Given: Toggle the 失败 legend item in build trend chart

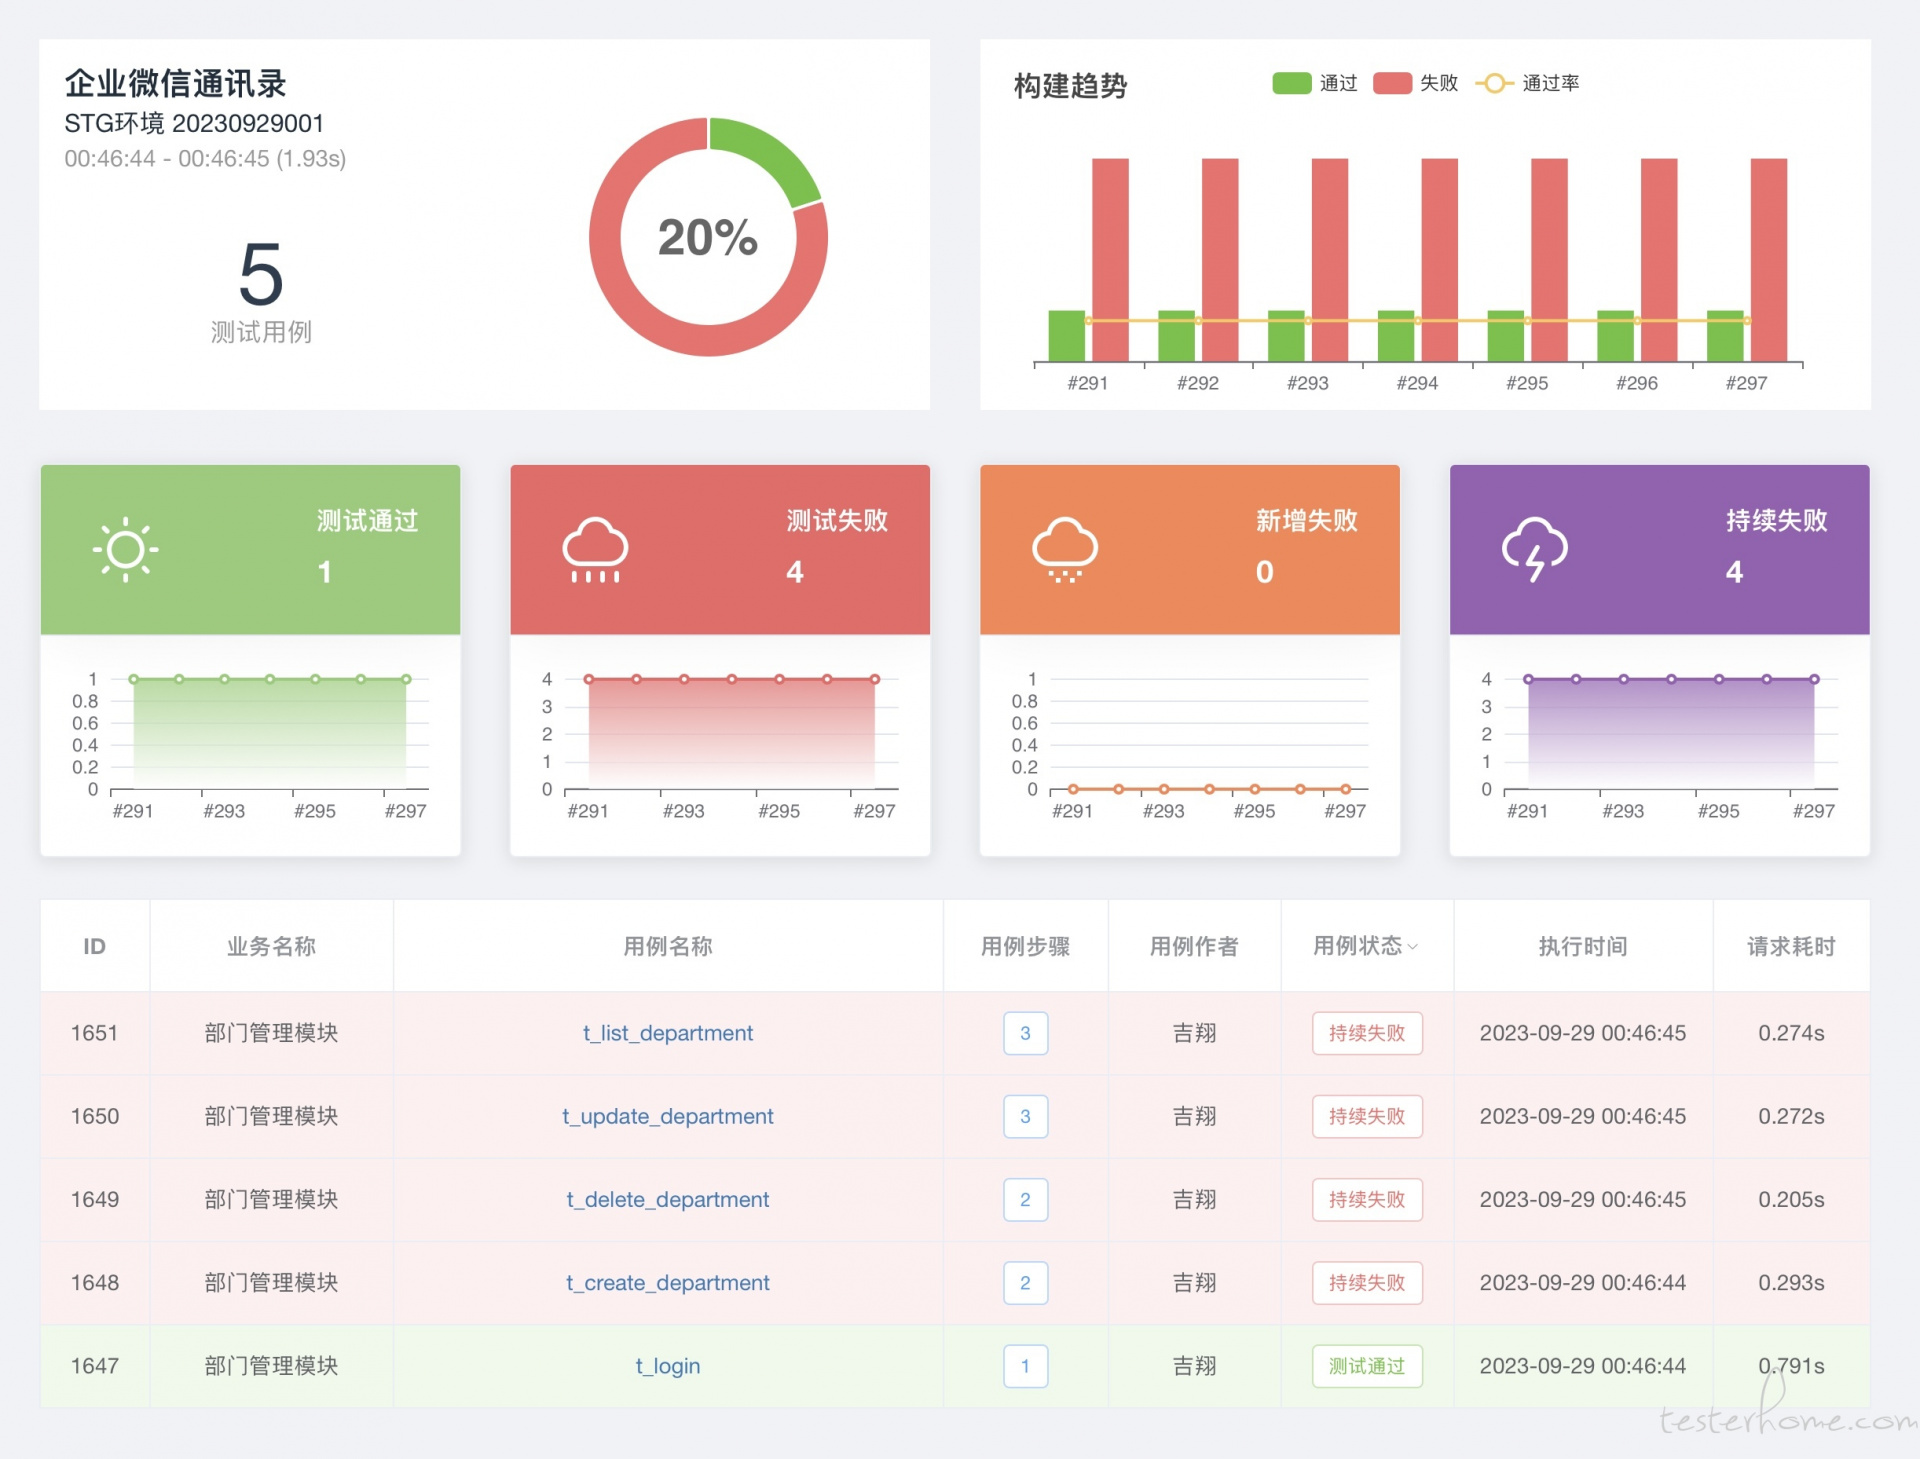Looking at the screenshot, I should tap(1415, 83).
